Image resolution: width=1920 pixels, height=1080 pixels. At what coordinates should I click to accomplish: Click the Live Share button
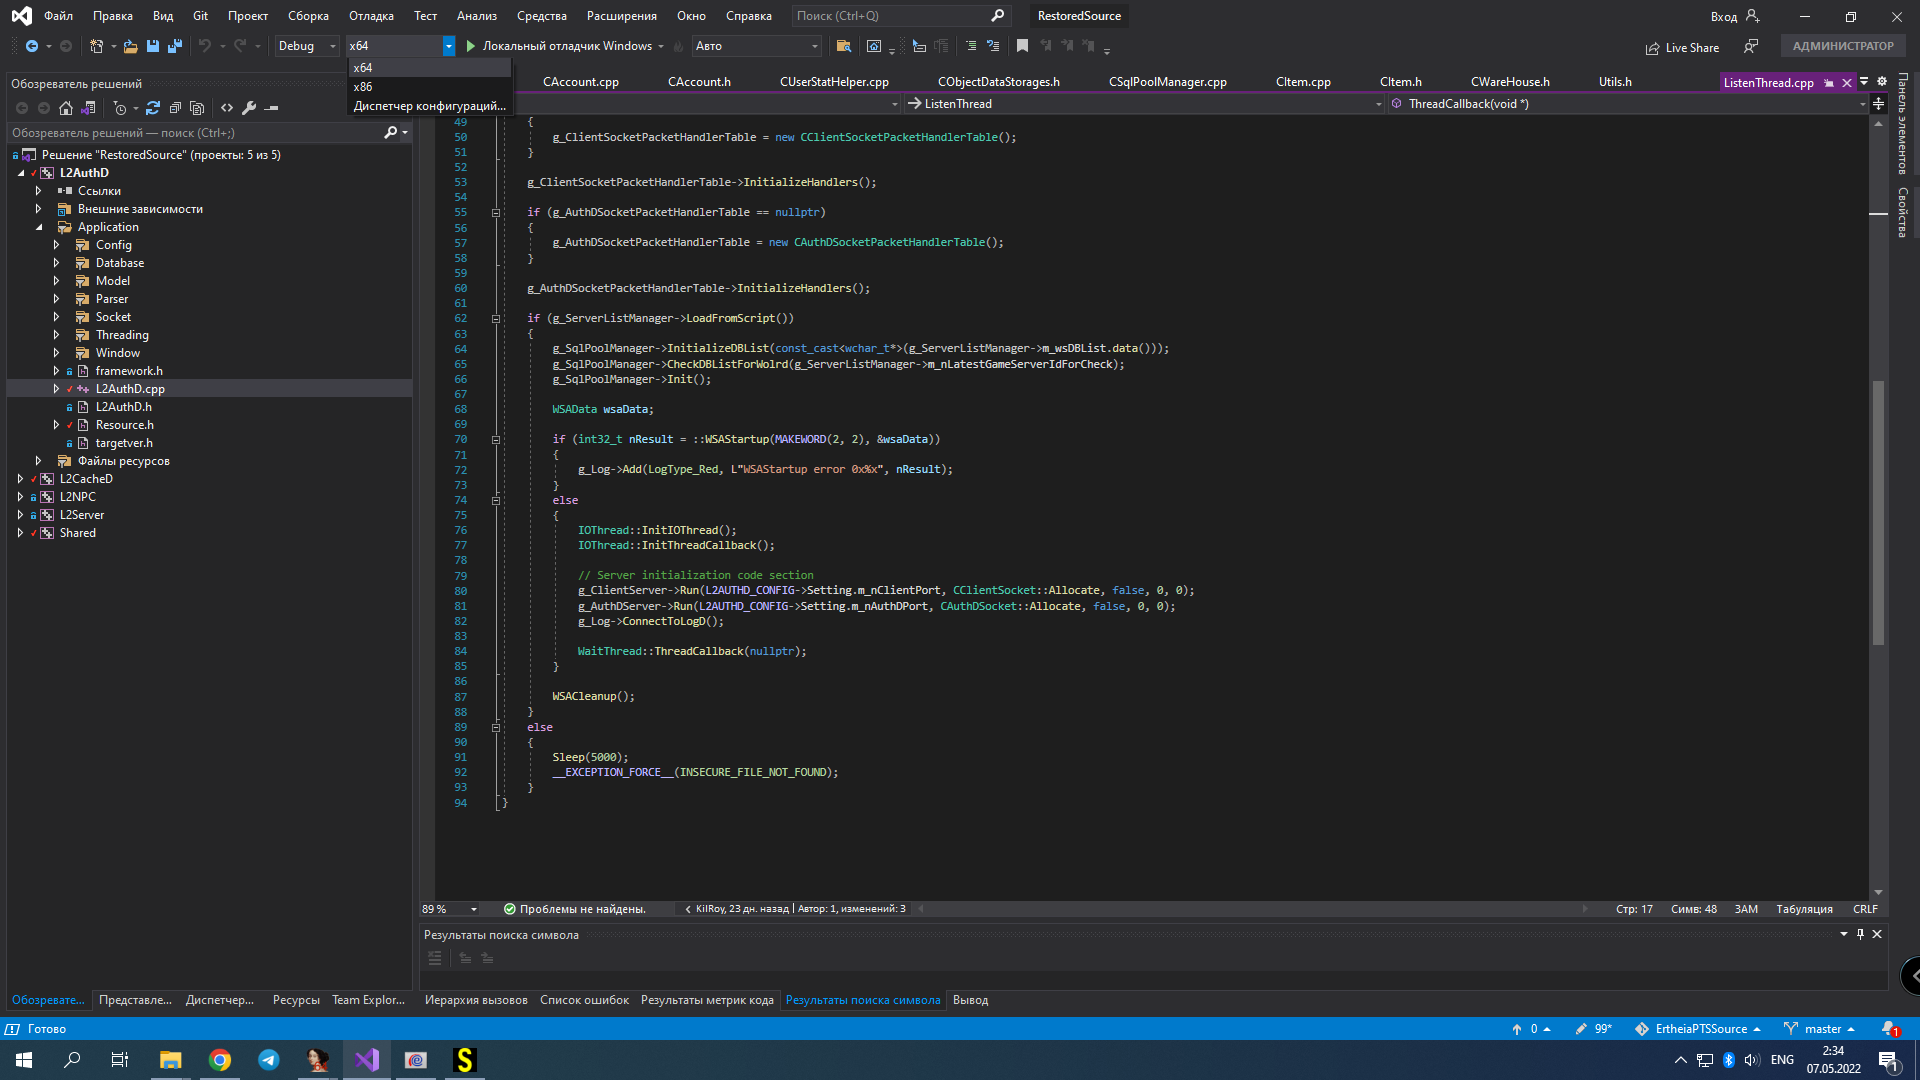1683,48
